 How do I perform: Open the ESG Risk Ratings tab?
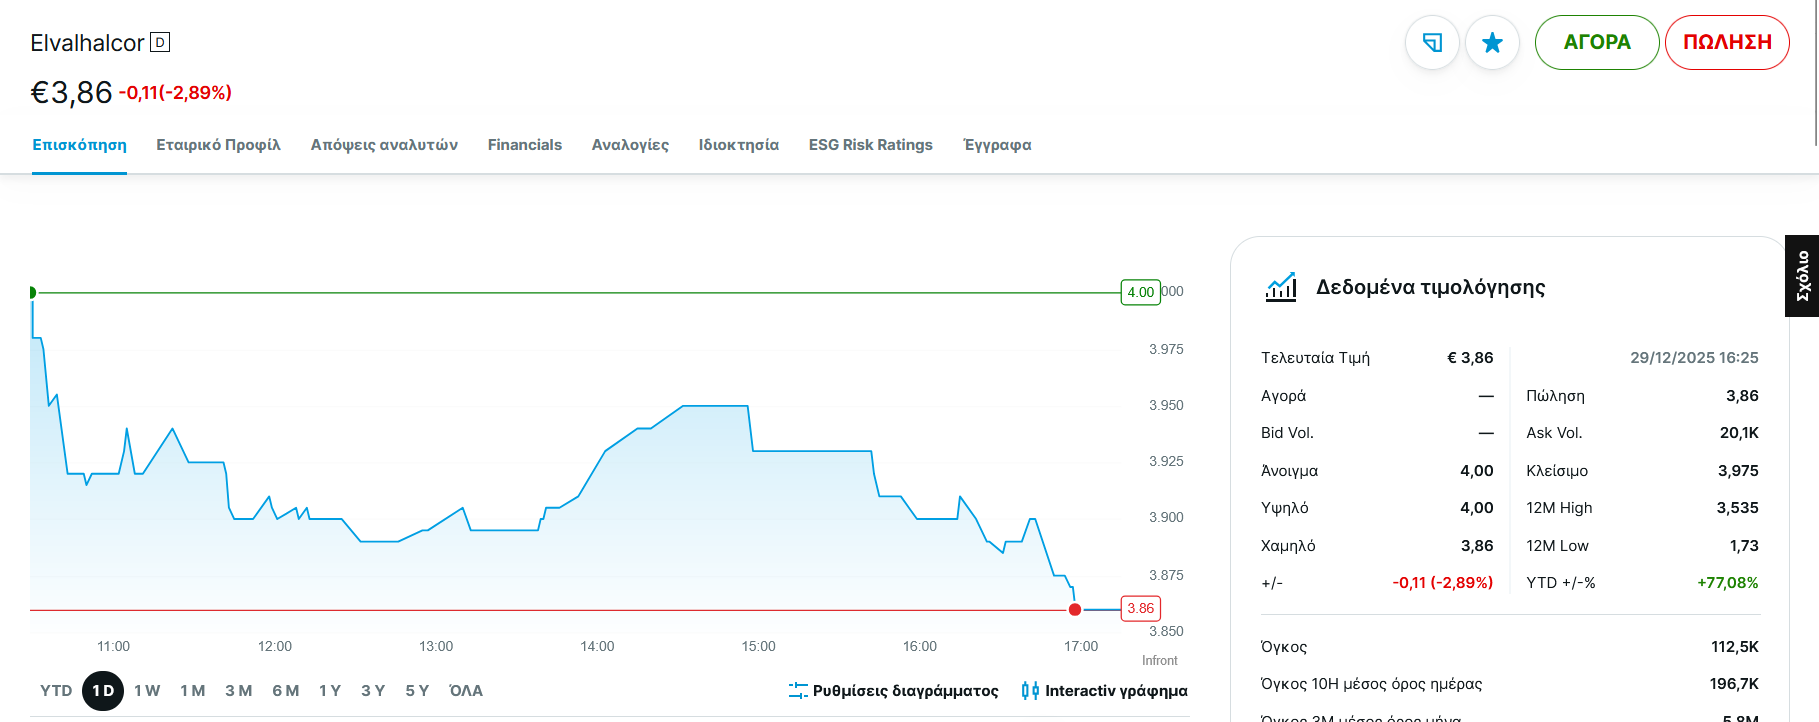(870, 145)
